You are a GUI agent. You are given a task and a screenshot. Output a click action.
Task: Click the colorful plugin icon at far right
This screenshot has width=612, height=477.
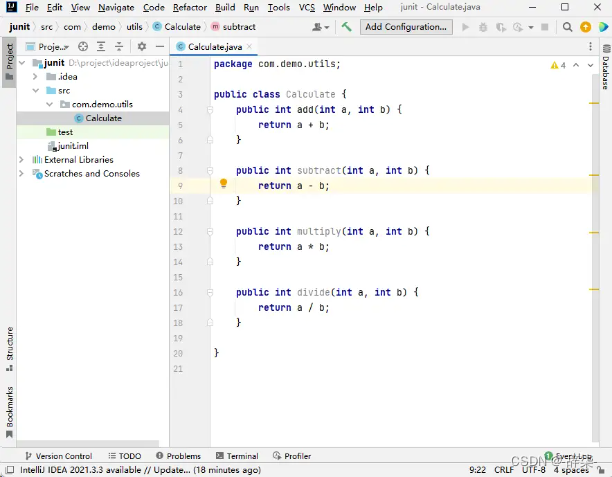coord(603,27)
